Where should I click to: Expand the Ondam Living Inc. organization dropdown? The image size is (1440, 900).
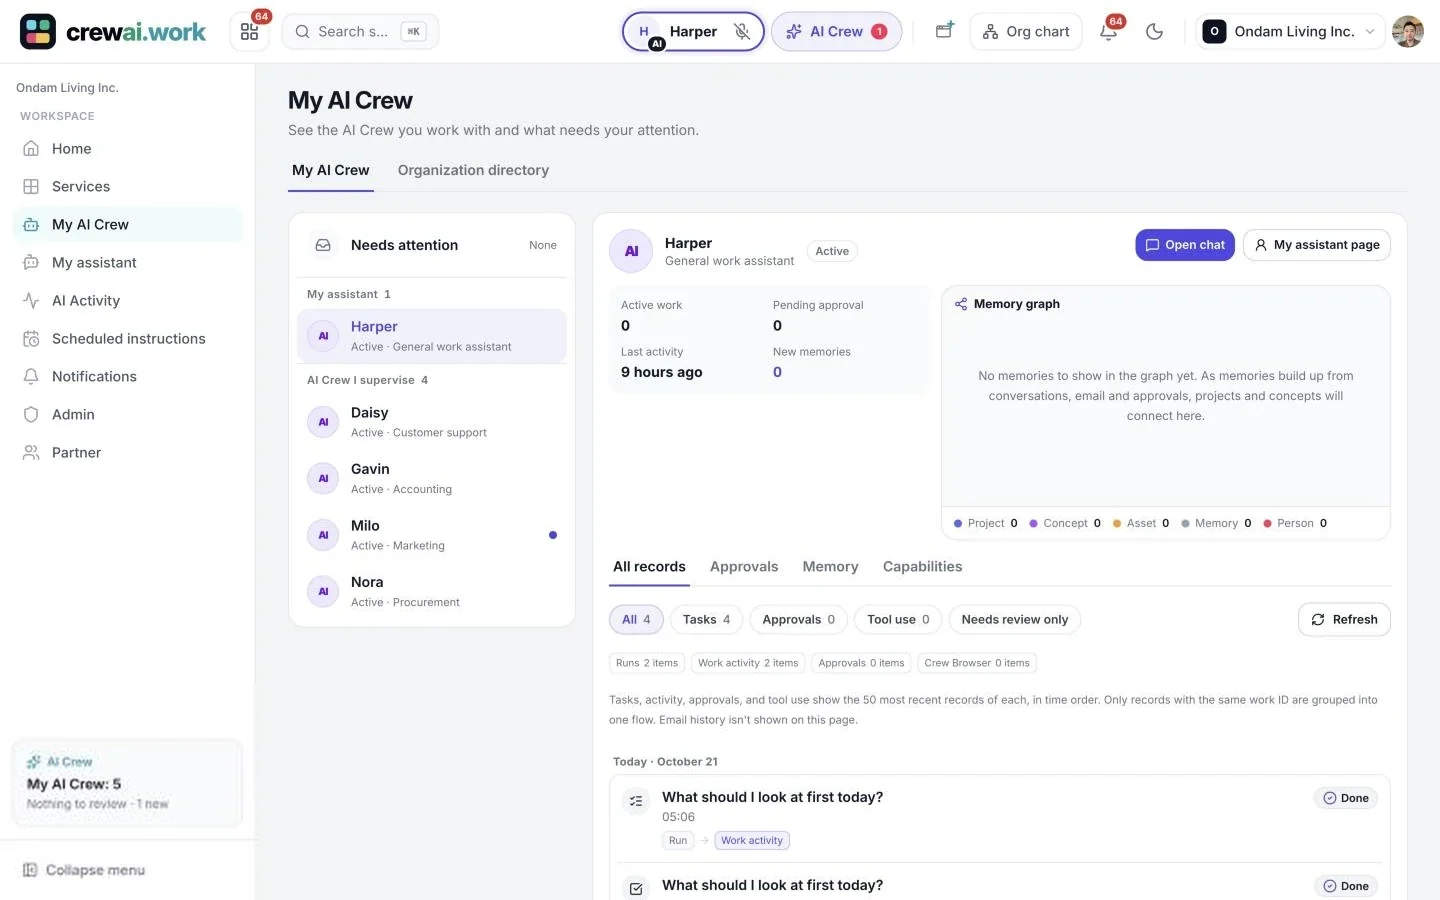click(x=1290, y=32)
